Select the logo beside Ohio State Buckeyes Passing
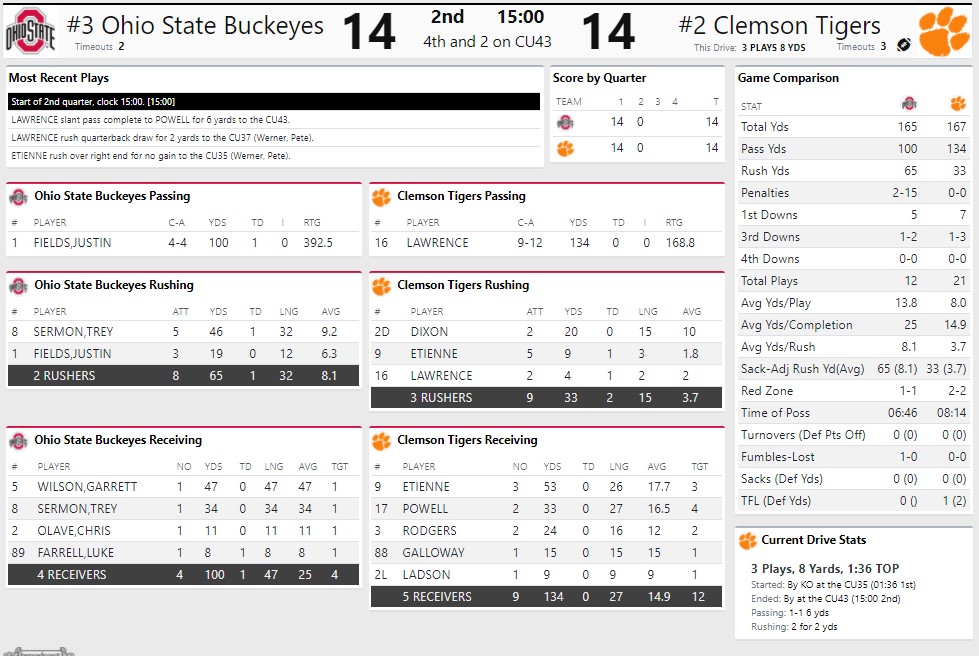 [x=18, y=197]
